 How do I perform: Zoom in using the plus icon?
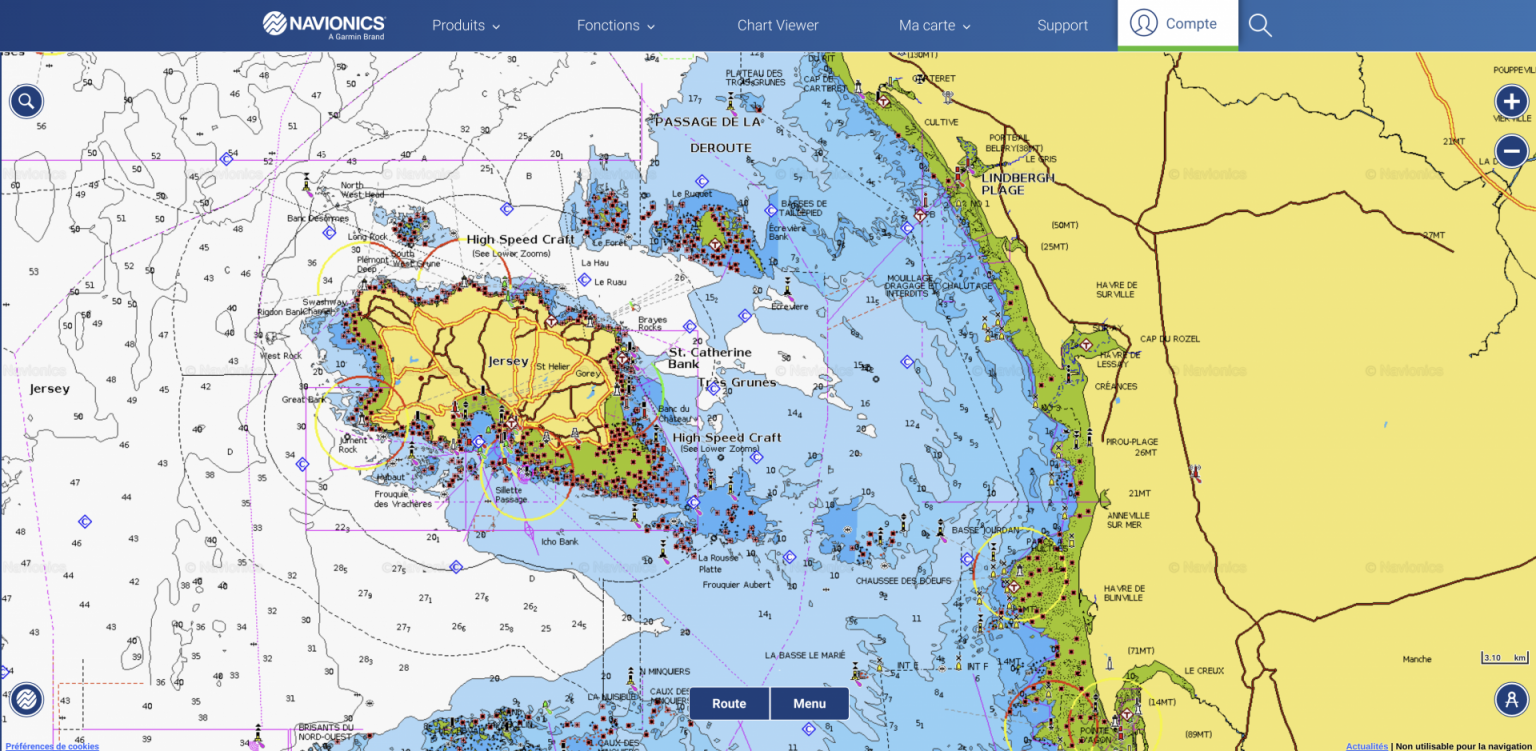[1511, 101]
